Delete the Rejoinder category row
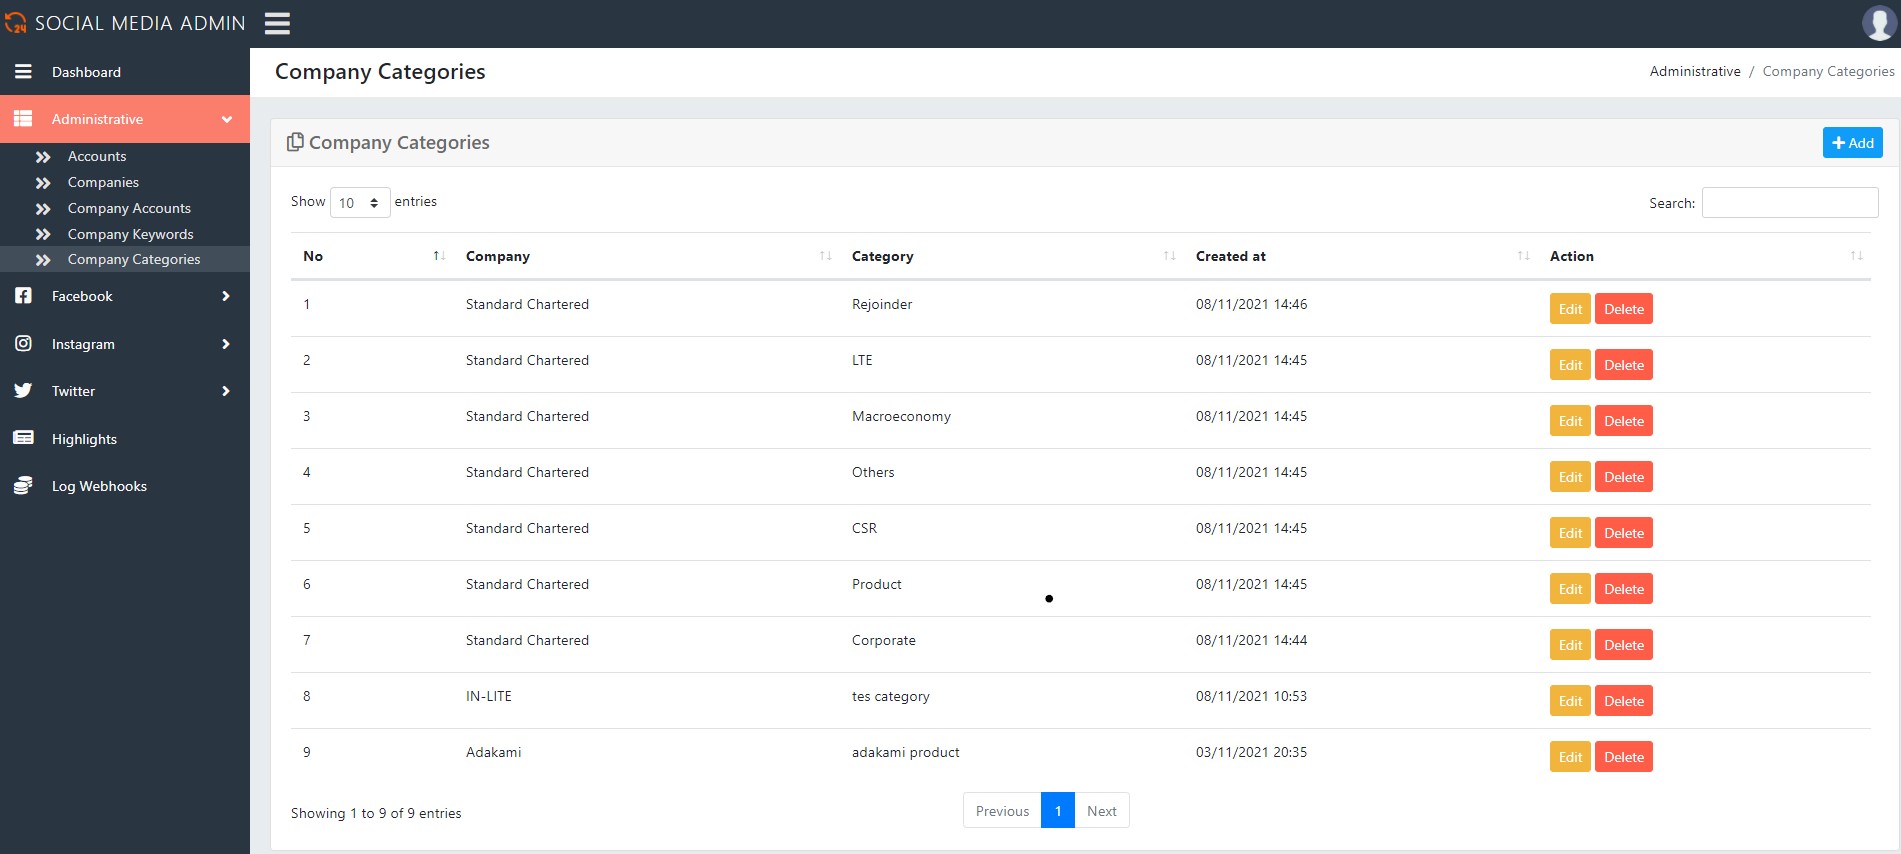1901x854 pixels. pyautogui.click(x=1624, y=309)
